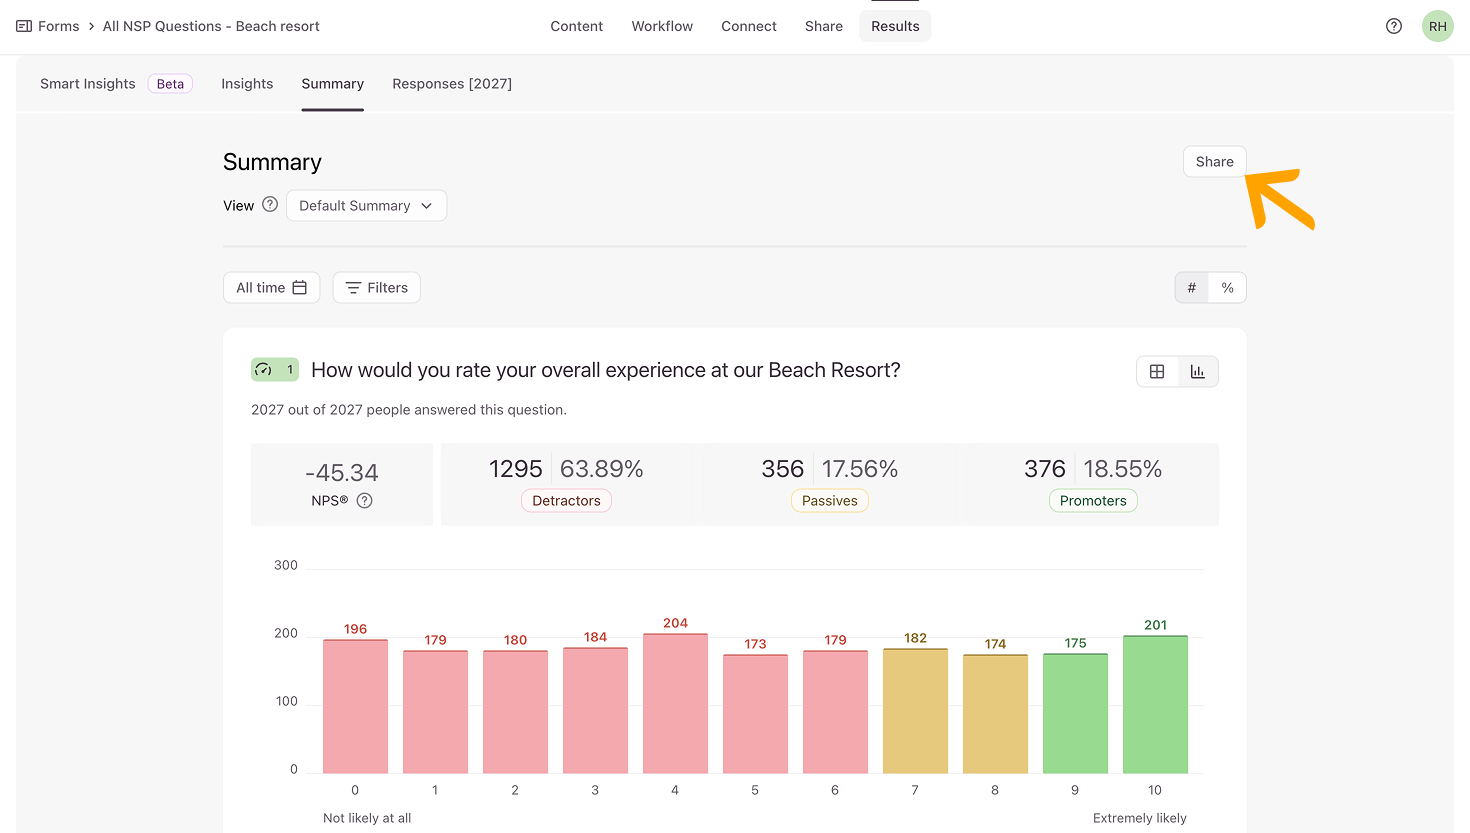Click the Detractors label badge
The image size is (1470, 833).
[566, 501]
